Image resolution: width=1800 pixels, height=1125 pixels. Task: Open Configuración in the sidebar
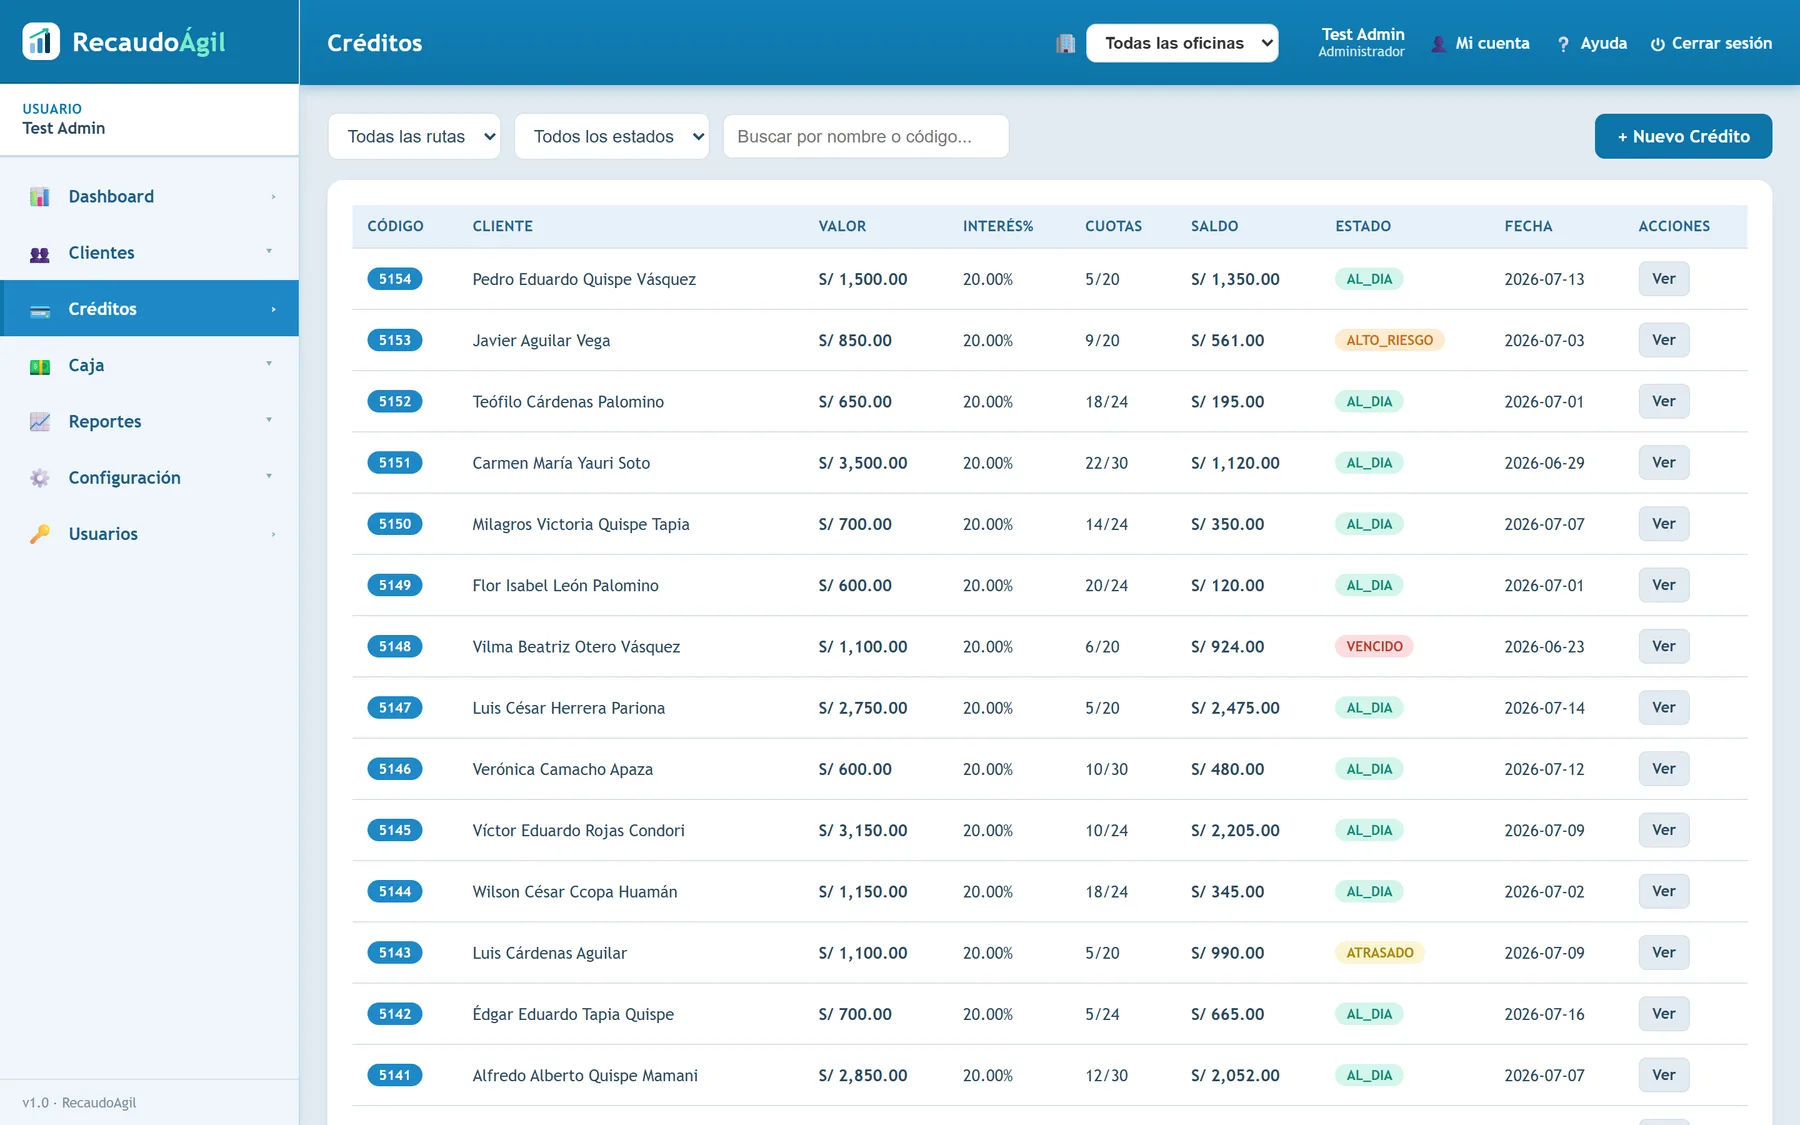click(149, 477)
